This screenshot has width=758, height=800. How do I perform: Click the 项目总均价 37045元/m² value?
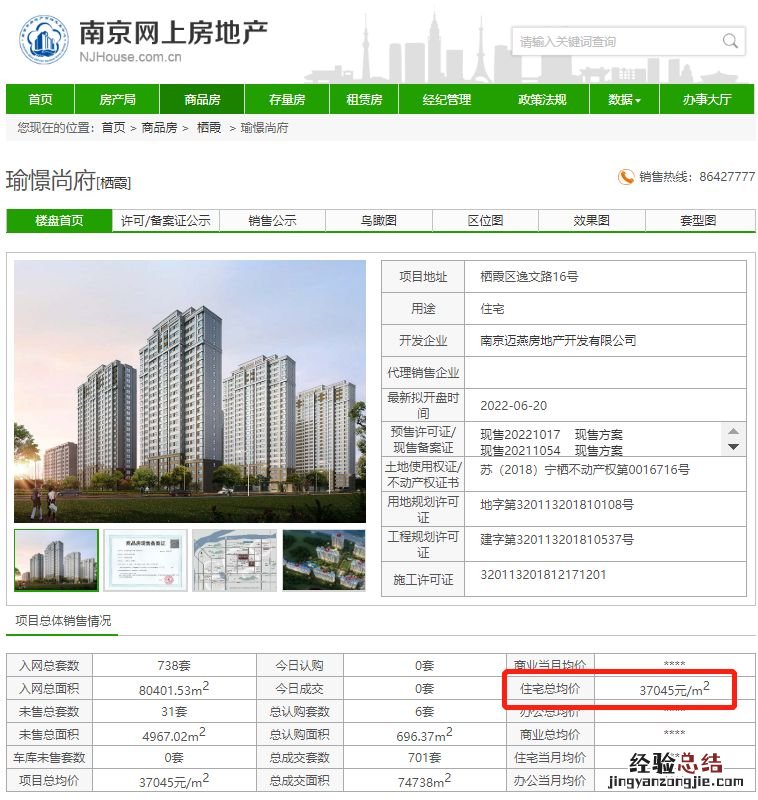pyautogui.click(x=174, y=781)
